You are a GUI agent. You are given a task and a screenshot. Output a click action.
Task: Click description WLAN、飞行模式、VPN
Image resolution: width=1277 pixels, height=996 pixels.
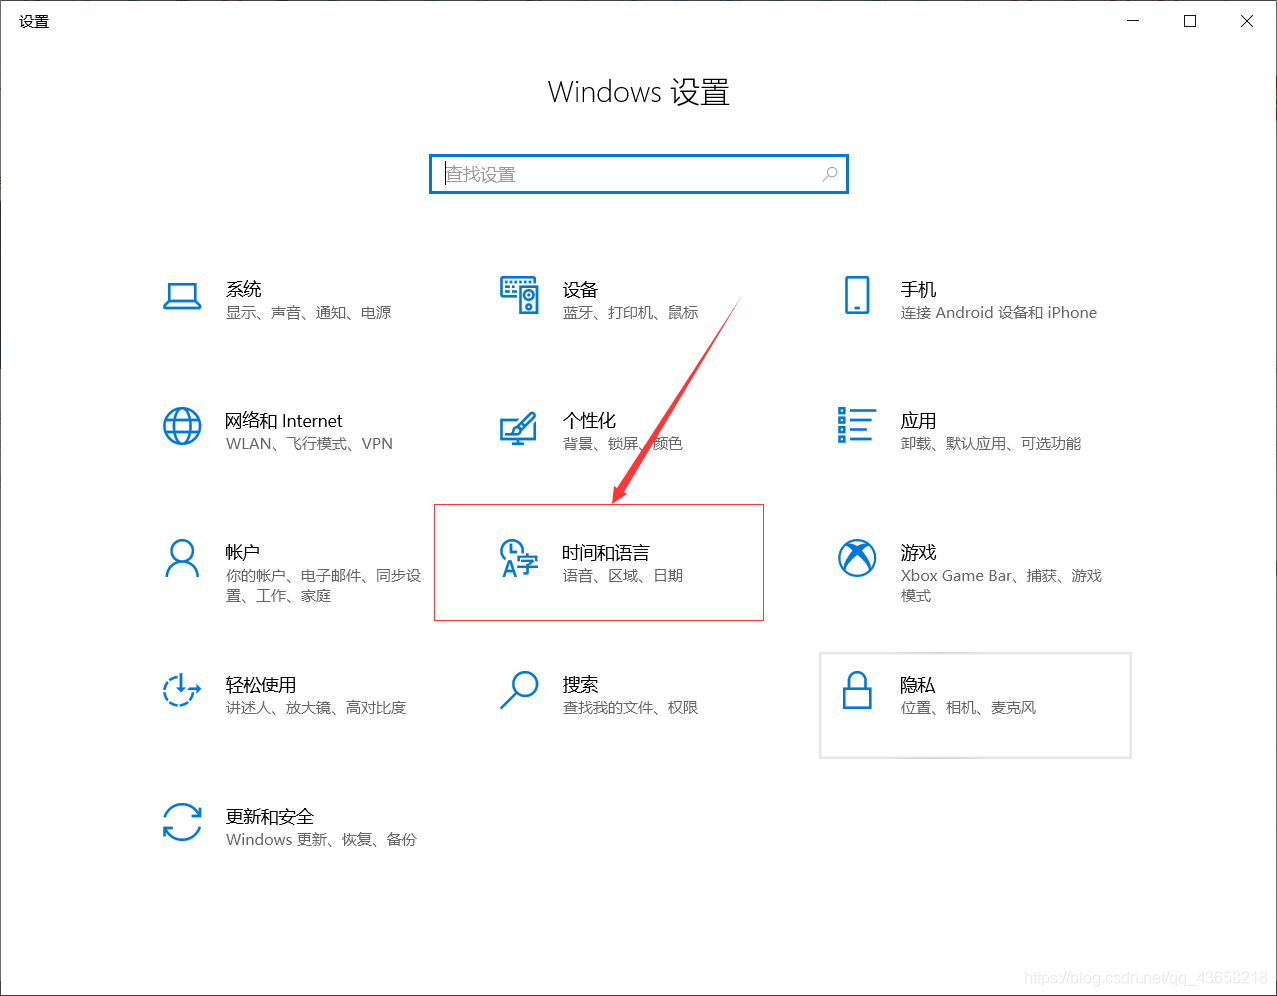click(309, 444)
